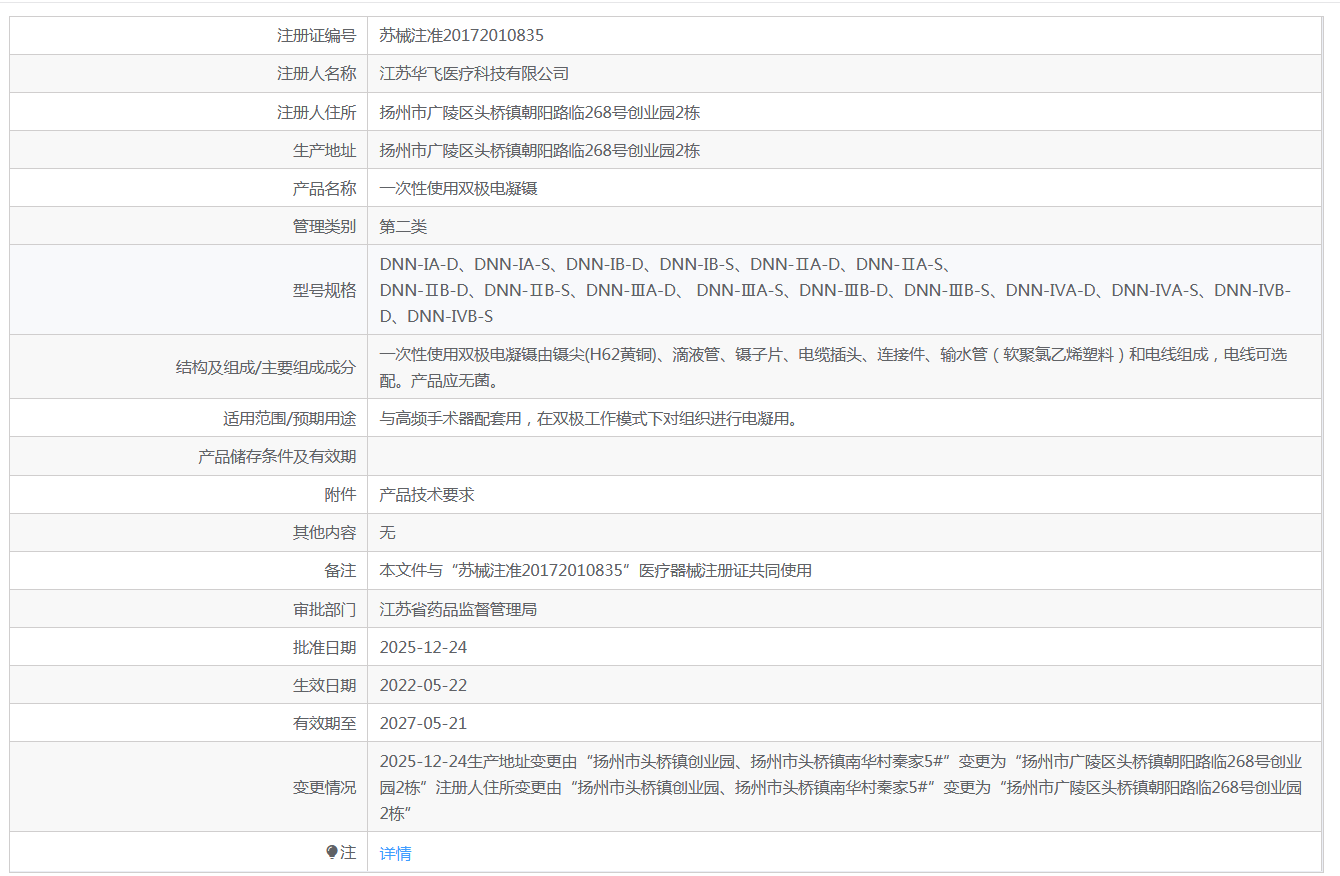
Task: Click the address in the 注册人住所 row
Action: pos(540,112)
